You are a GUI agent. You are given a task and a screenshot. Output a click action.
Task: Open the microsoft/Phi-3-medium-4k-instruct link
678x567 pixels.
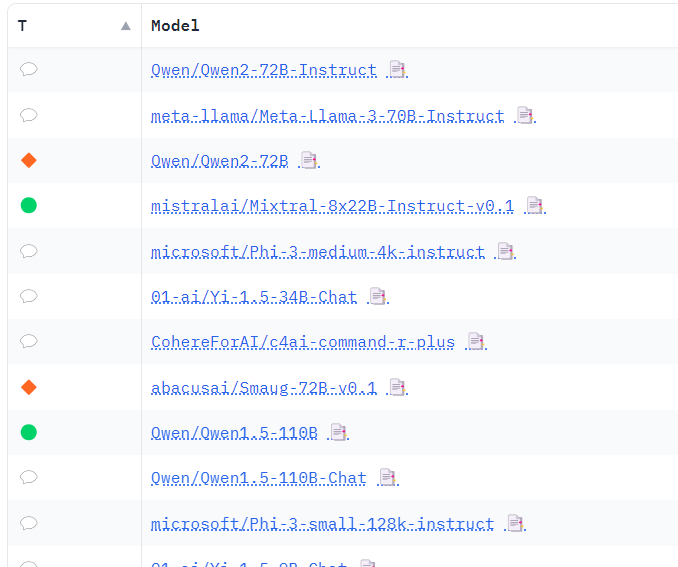pyautogui.click(x=318, y=252)
